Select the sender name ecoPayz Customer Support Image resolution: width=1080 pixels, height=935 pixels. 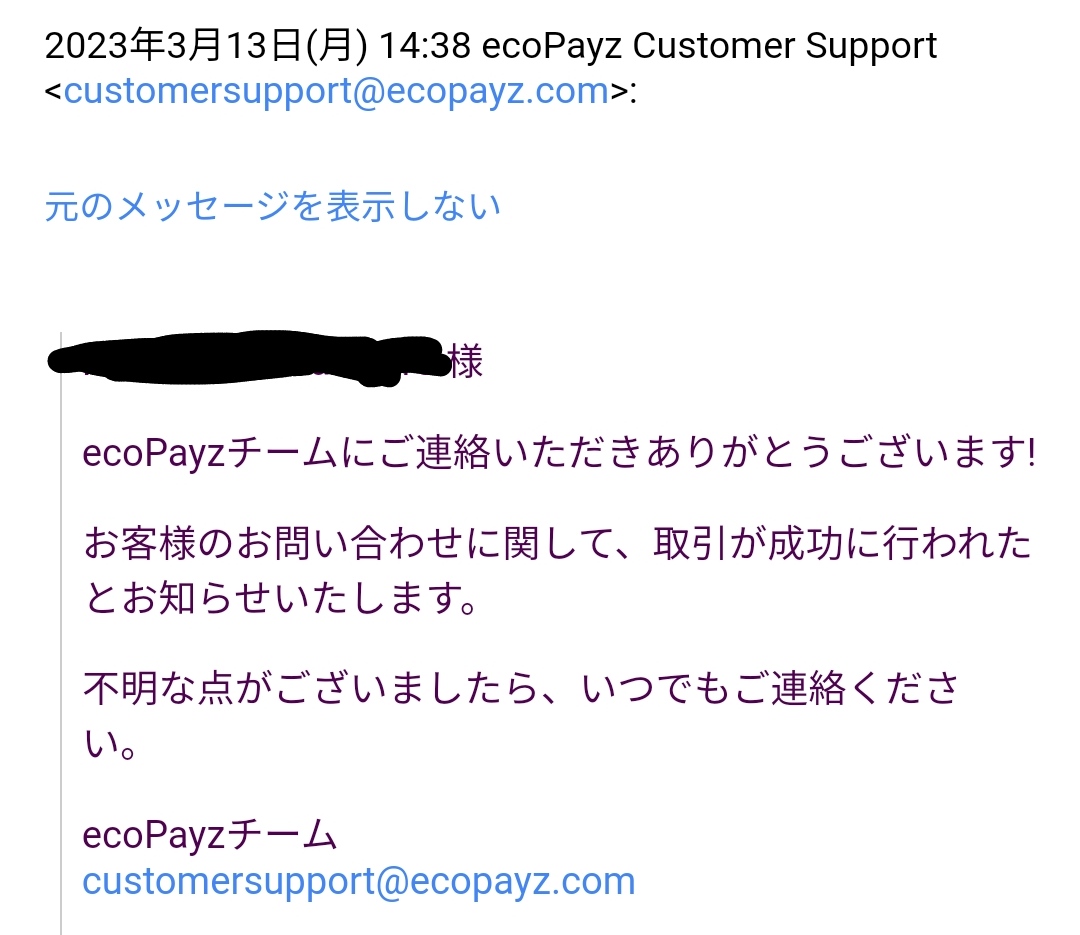tap(709, 46)
